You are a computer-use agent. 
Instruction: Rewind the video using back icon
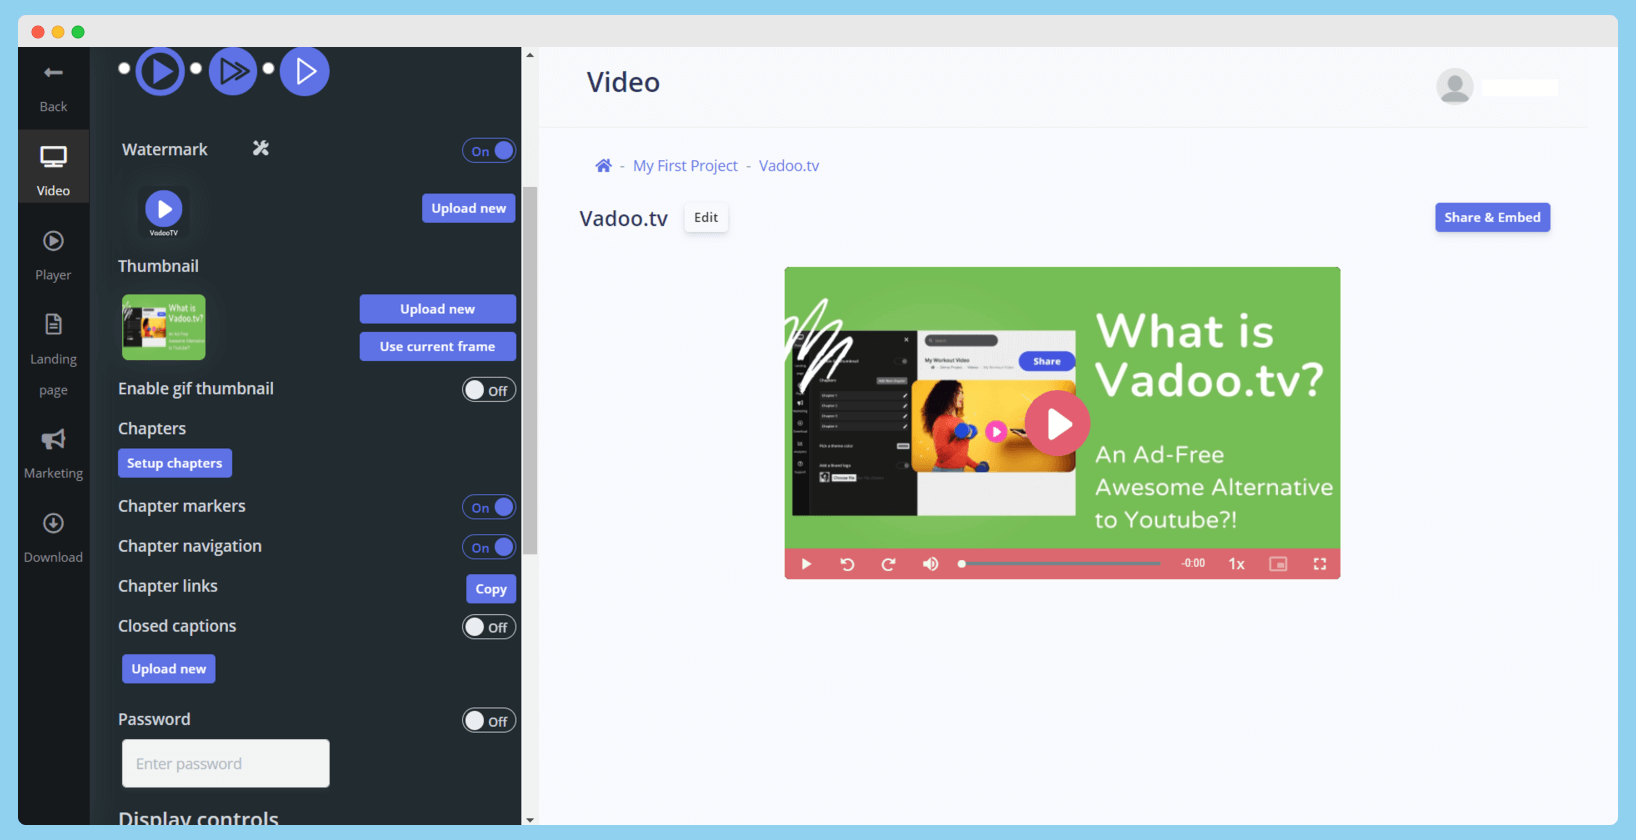tap(847, 564)
